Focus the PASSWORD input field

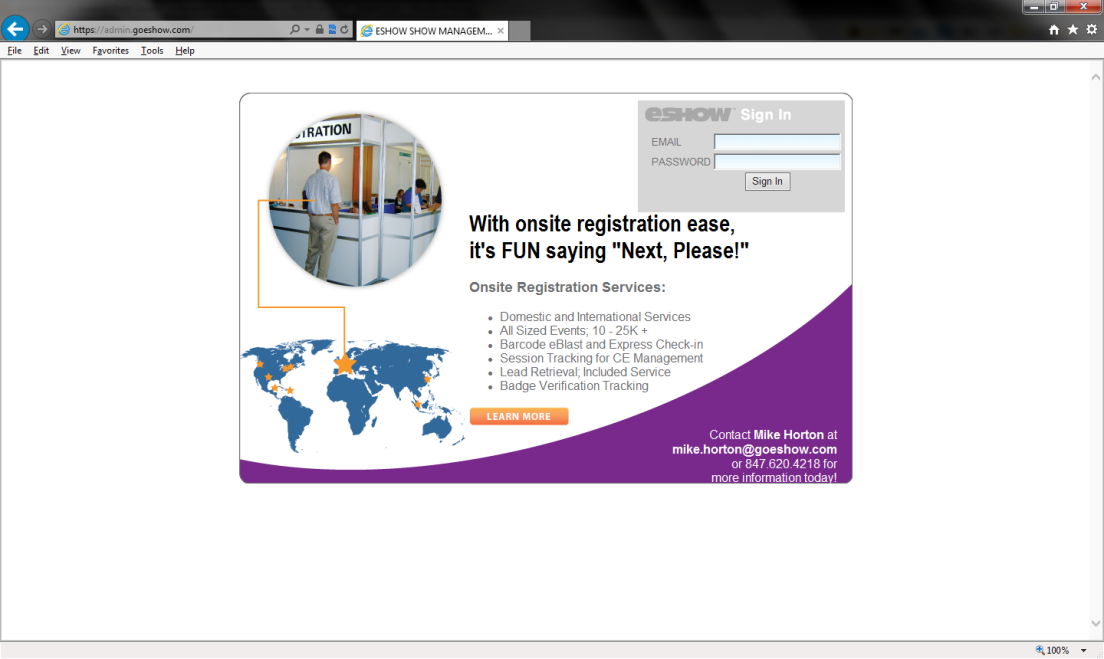pyautogui.click(x=777, y=162)
